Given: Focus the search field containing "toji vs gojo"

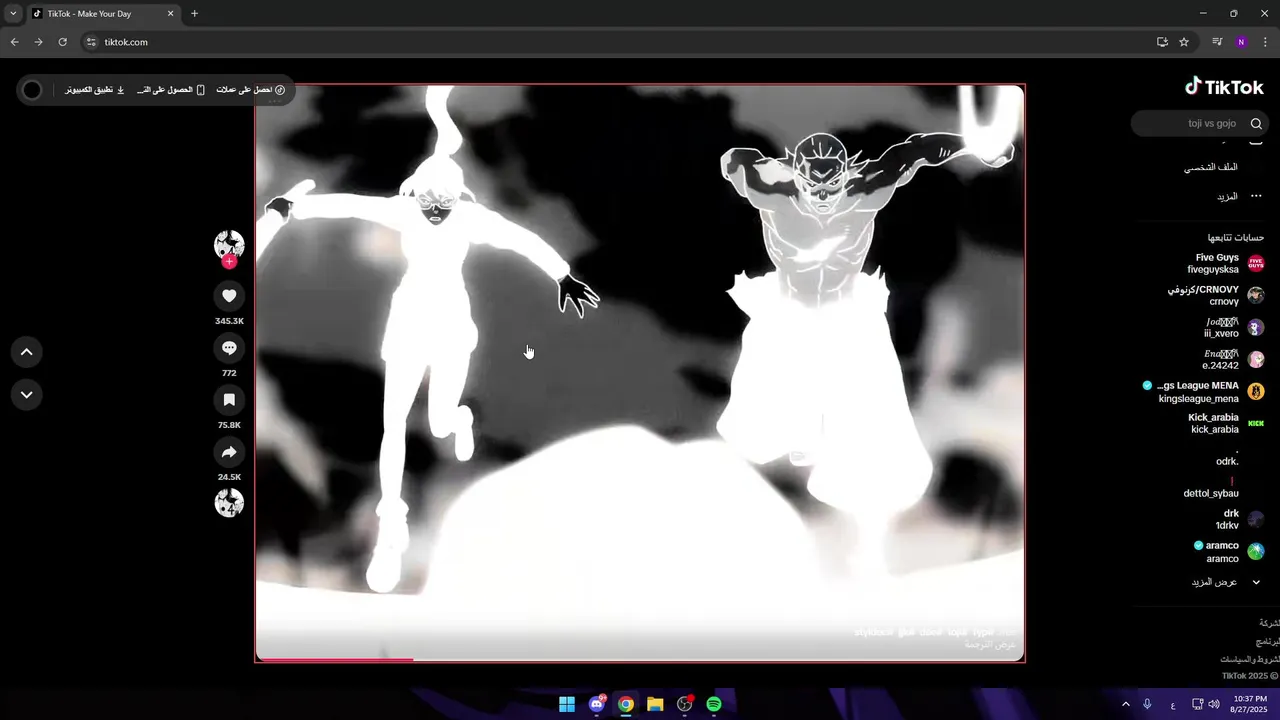Looking at the screenshot, I should click(1200, 124).
